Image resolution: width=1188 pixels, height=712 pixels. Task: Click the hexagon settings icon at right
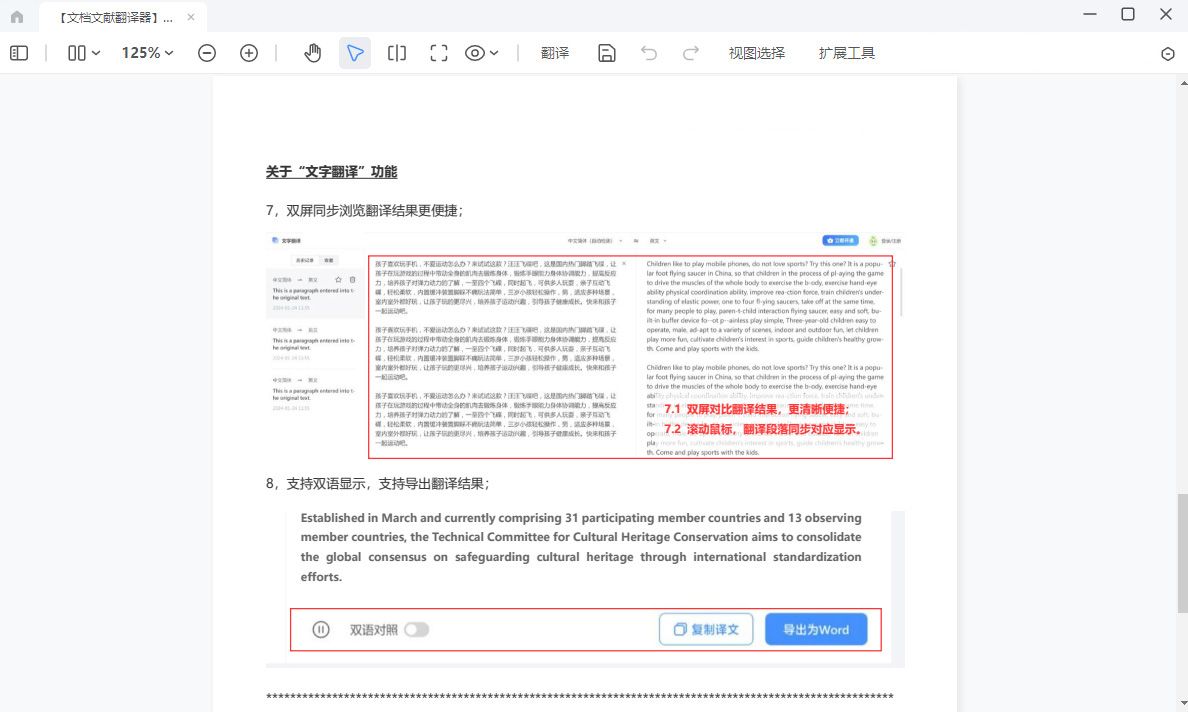click(x=1168, y=54)
